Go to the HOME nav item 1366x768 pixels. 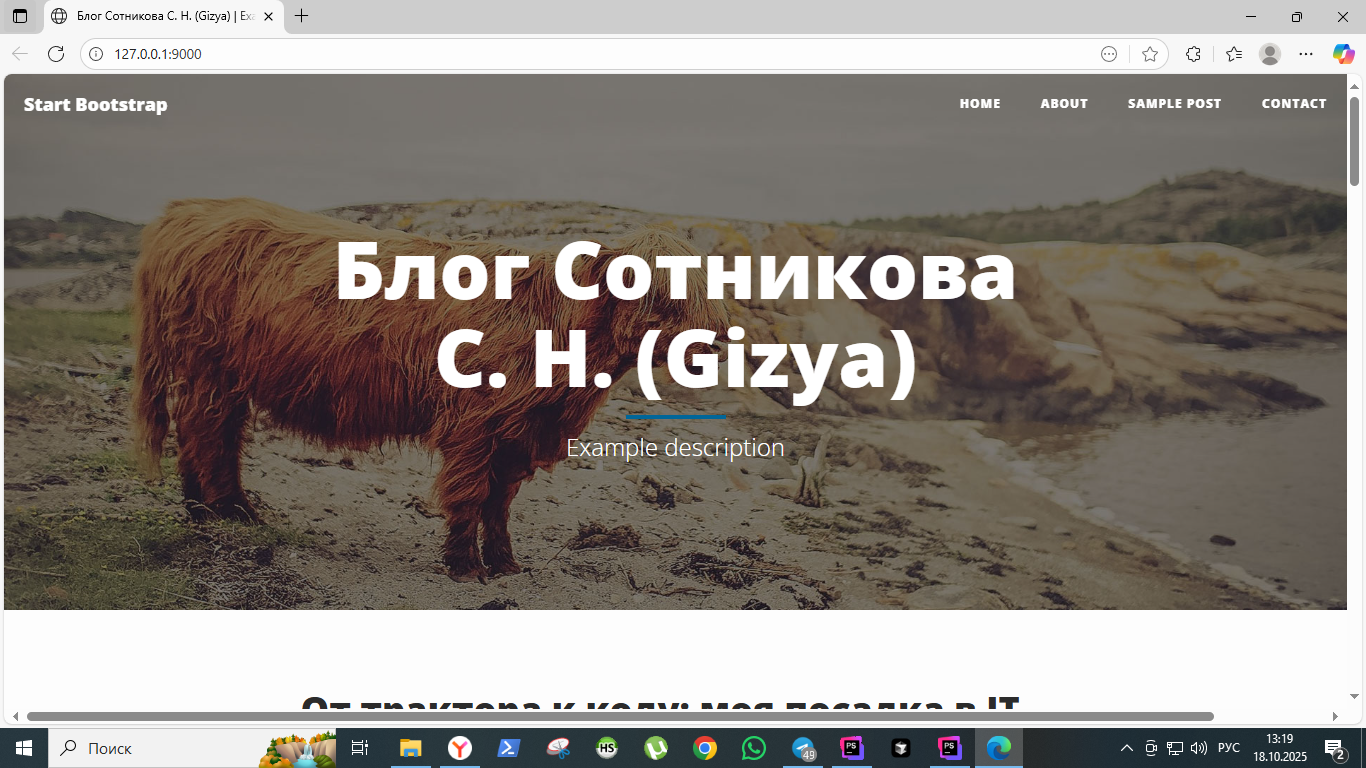click(x=980, y=104)
